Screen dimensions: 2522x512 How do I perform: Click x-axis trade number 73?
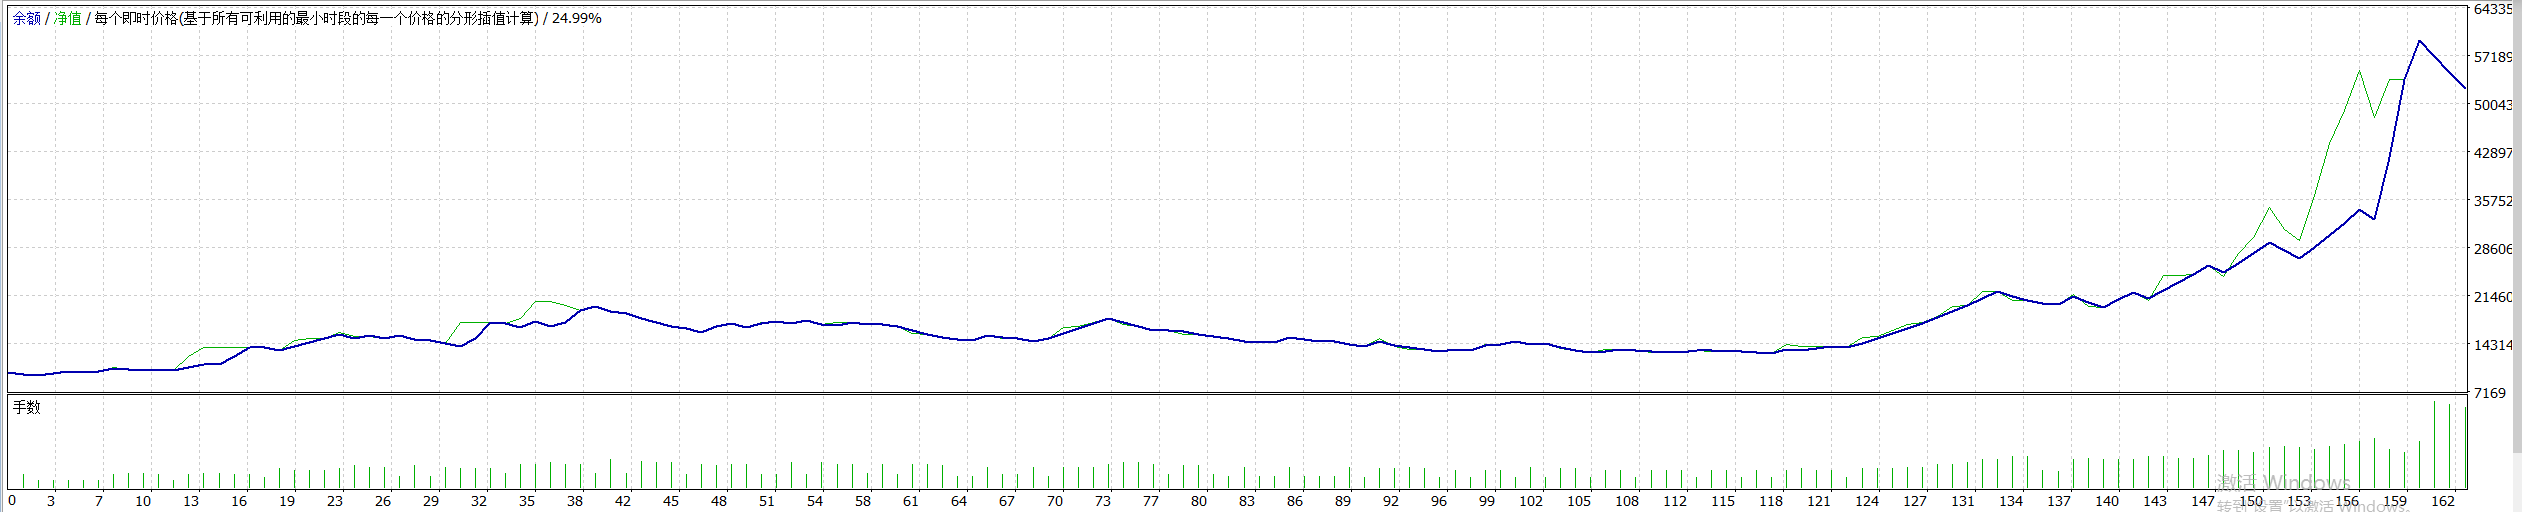(x=1103, y=501)
